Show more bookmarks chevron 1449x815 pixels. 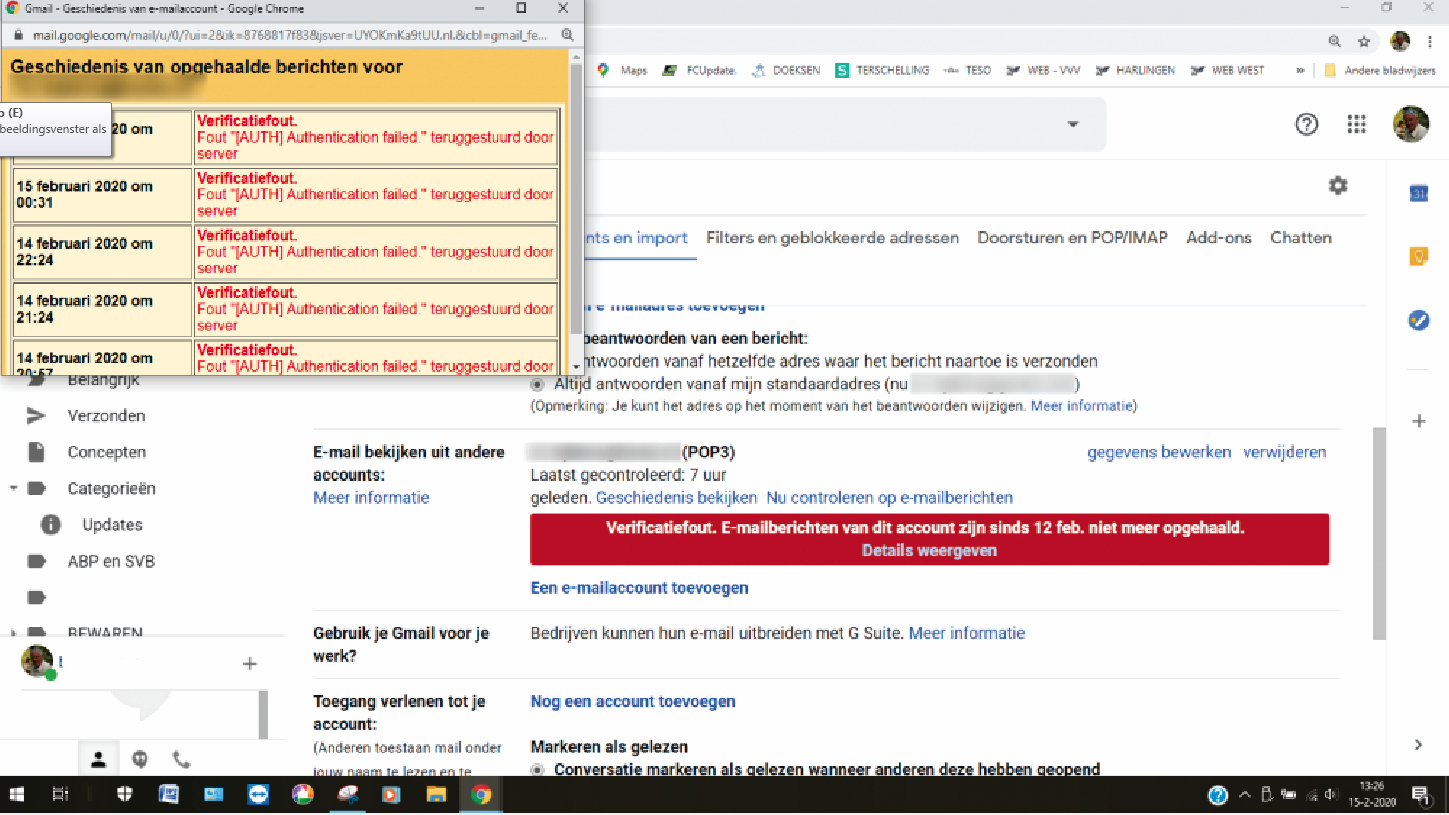click(x=1300, y=70)
